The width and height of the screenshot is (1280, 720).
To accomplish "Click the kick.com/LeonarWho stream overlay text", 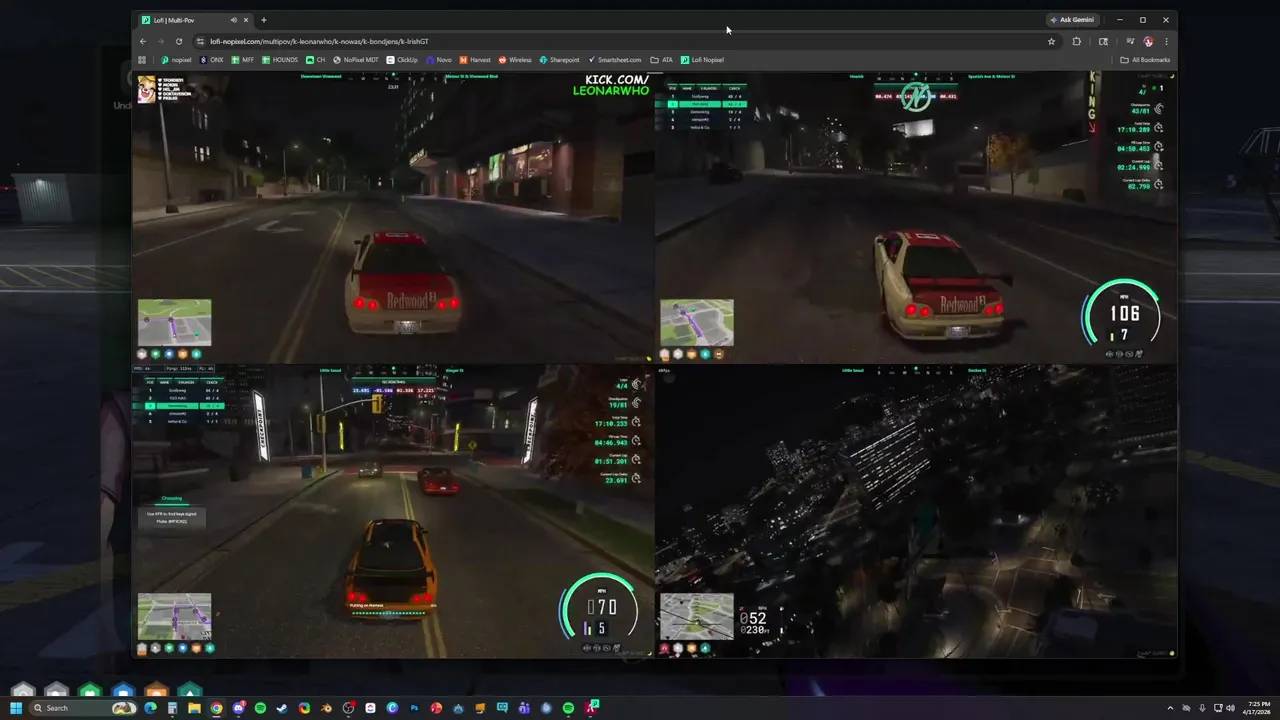I will [611, 85].
